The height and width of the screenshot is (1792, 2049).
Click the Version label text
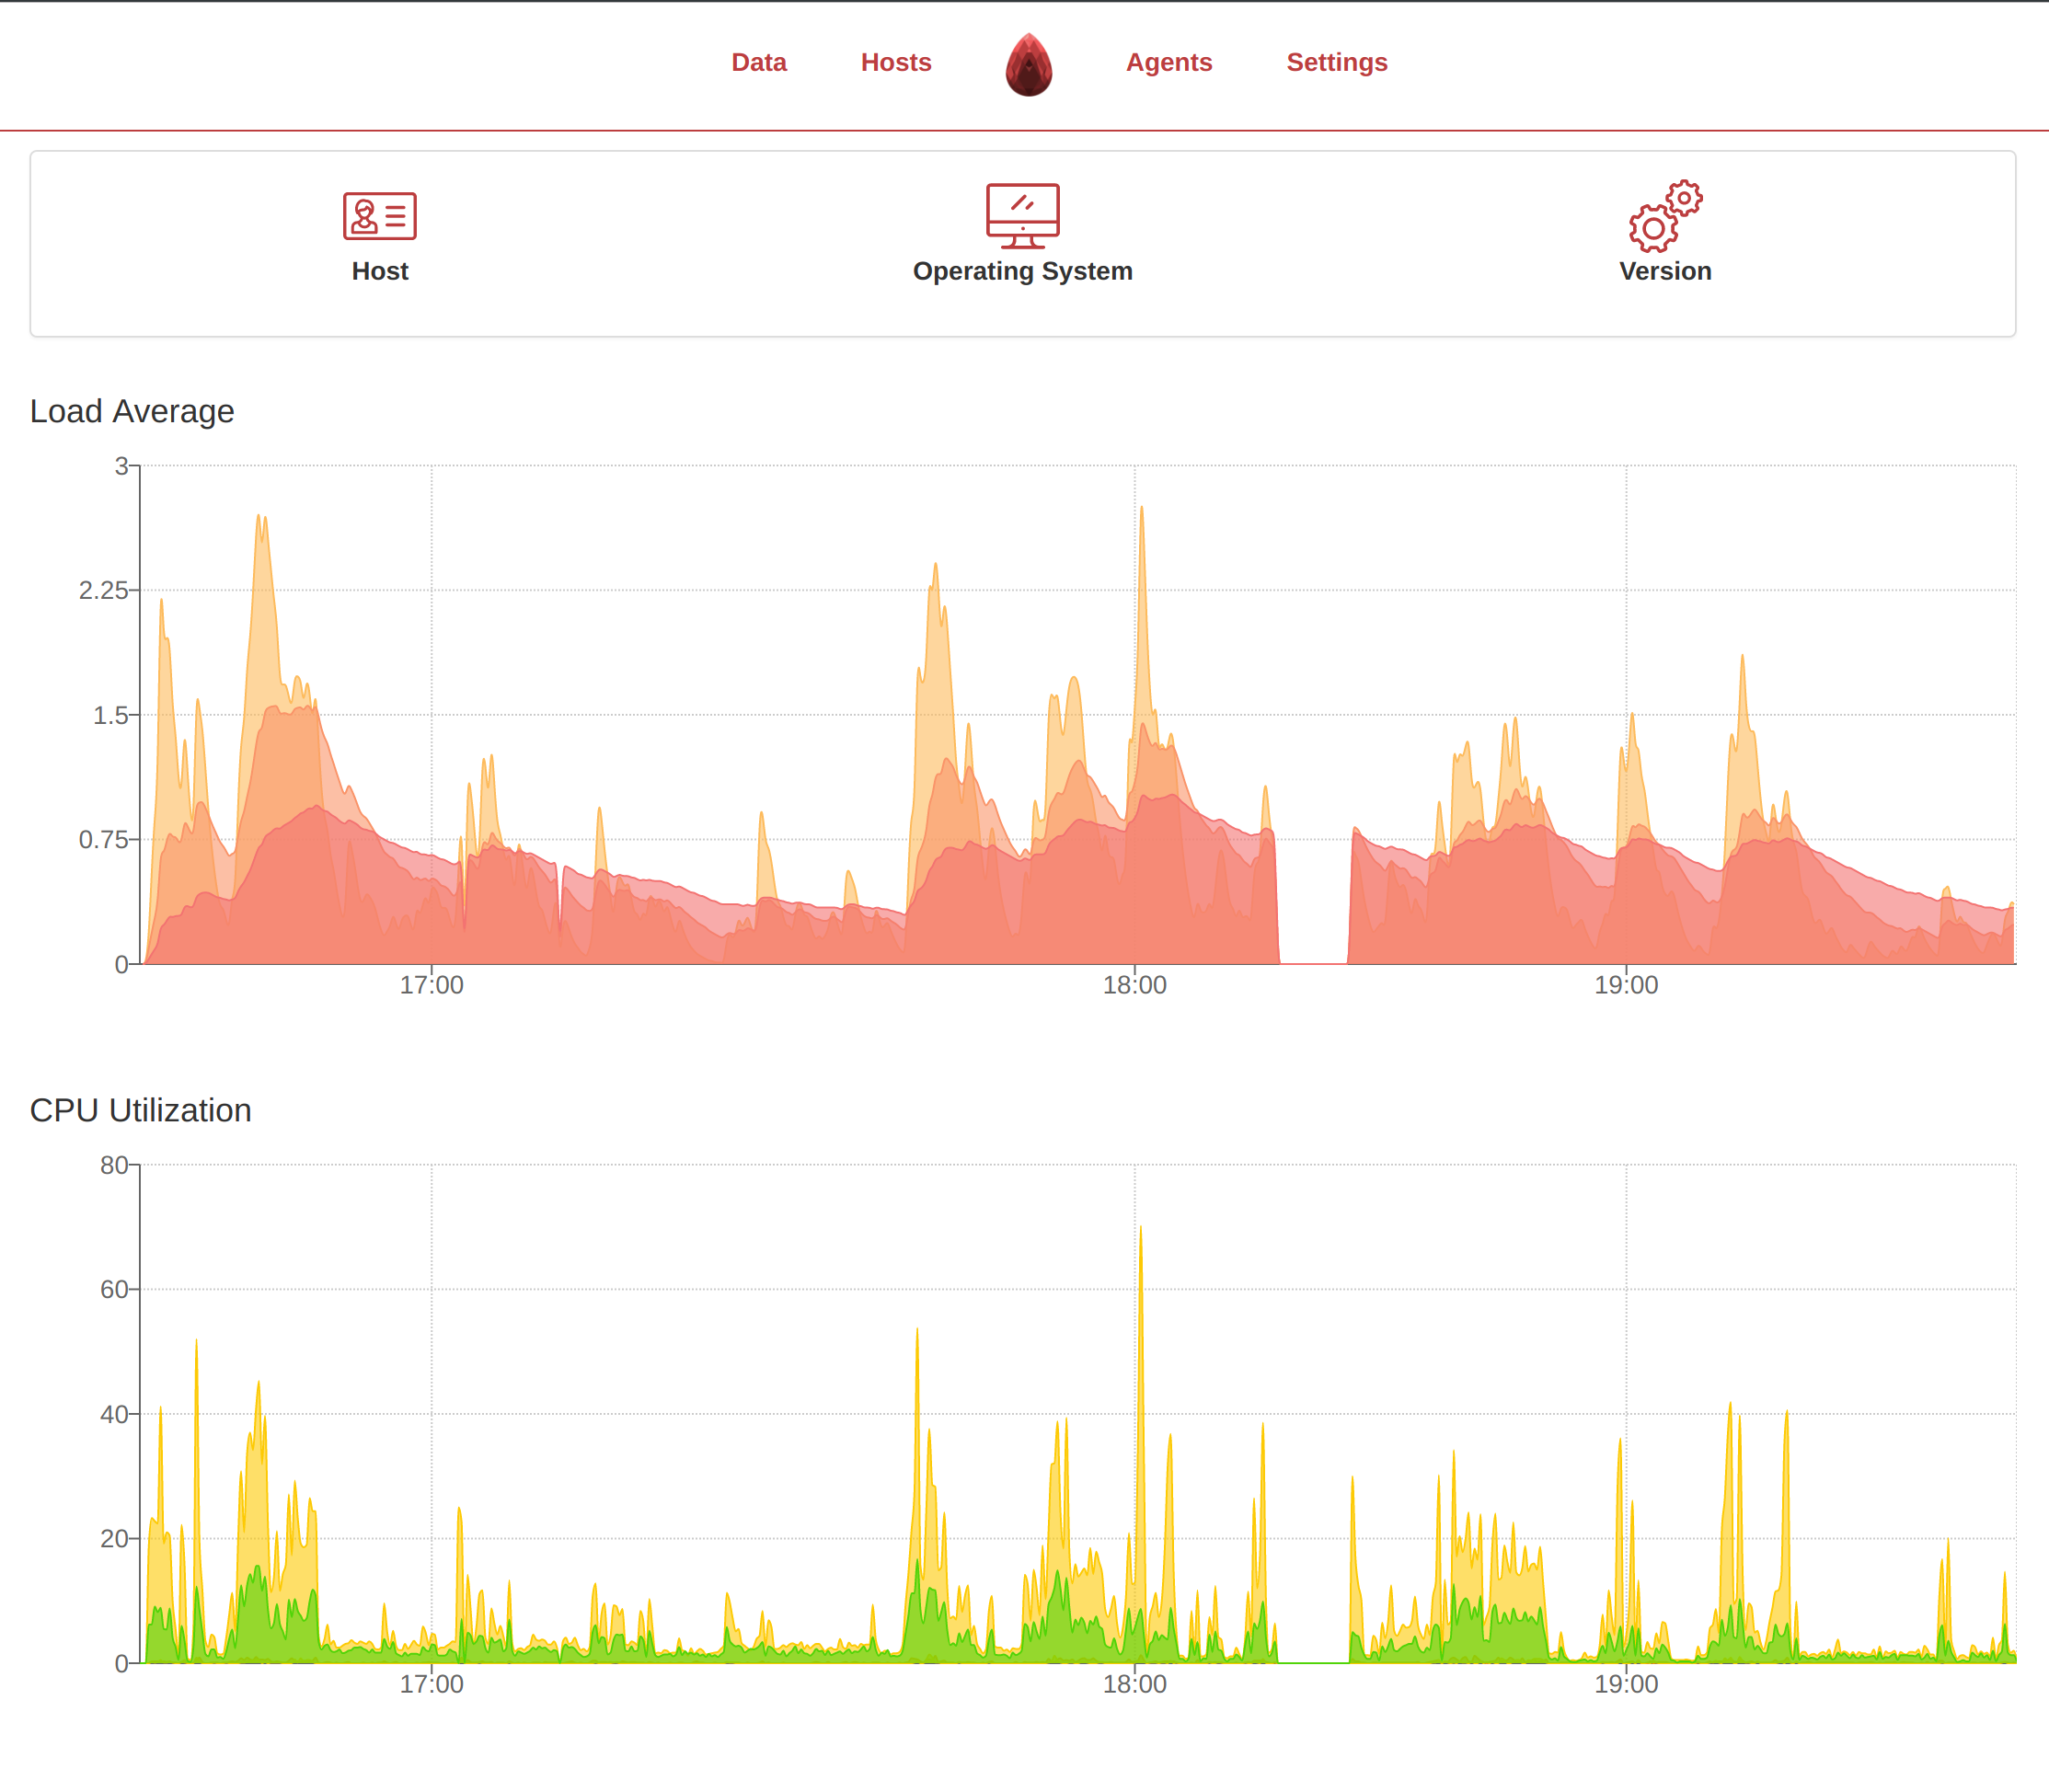point(1664,271)
